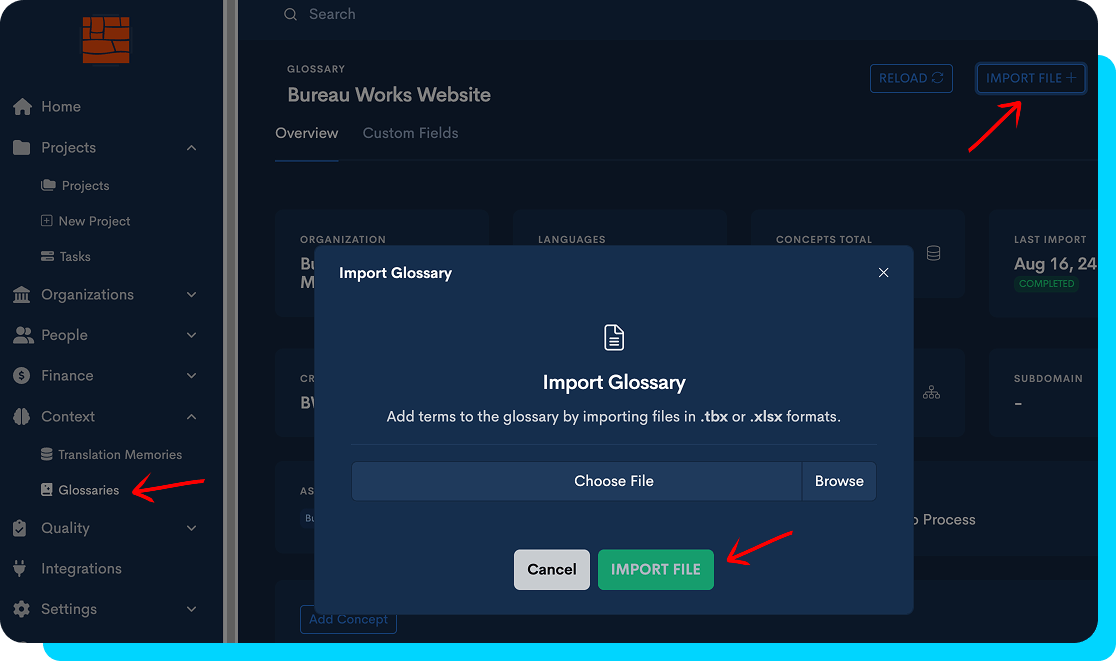Click the concepts total database icon
Screen dimensions: 1116x661
point(933,253)
